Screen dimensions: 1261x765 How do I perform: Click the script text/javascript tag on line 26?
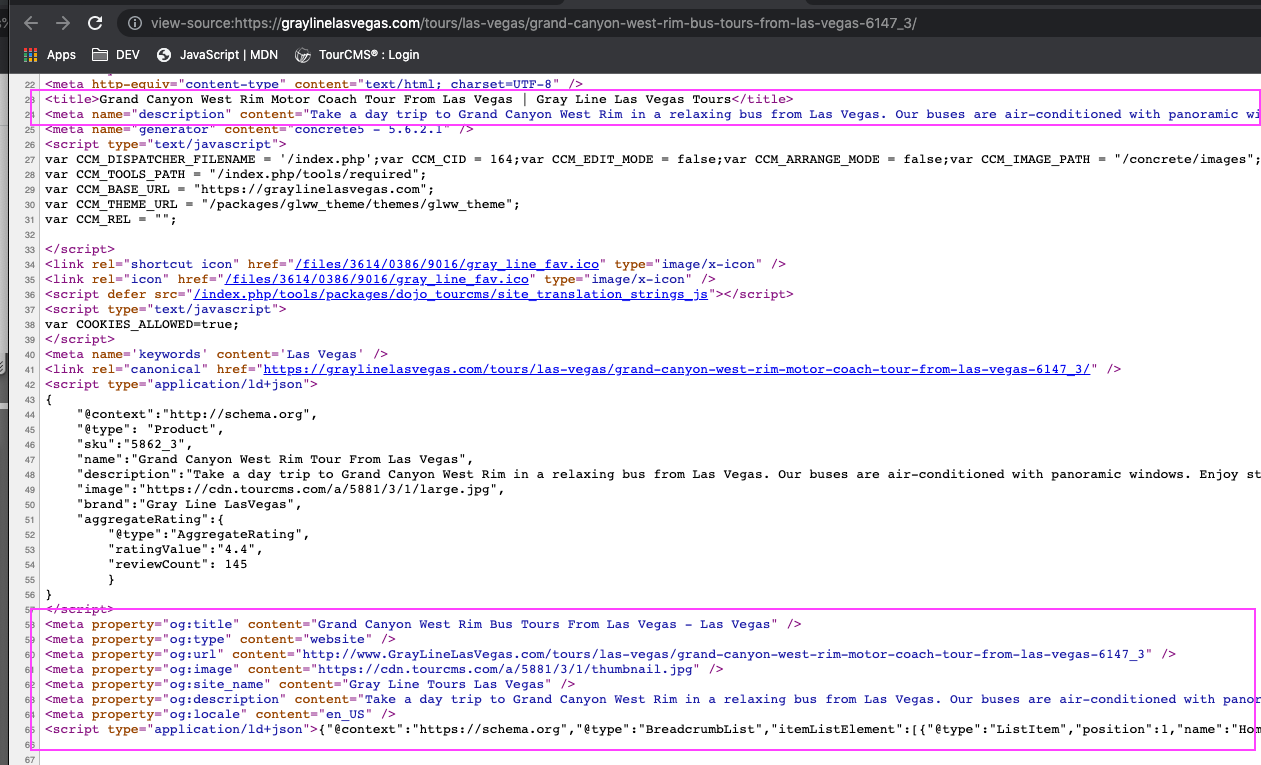[x=165, y=144]
